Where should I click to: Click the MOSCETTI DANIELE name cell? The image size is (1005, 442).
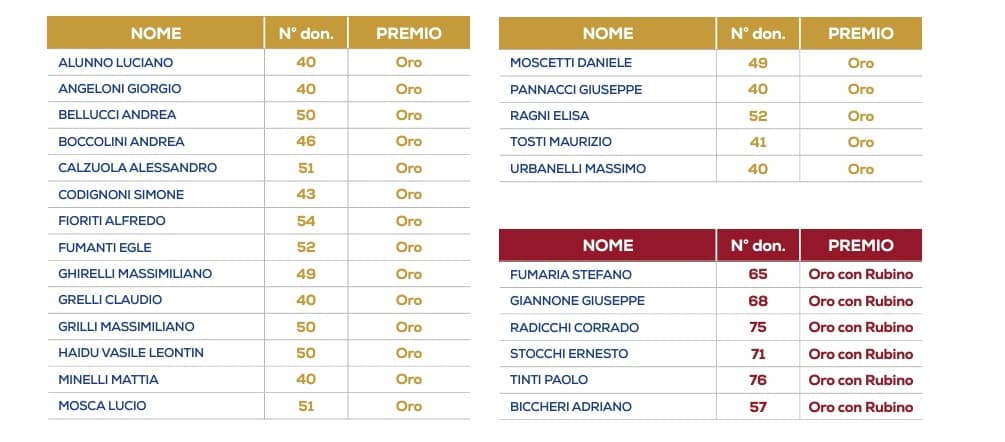click(570, 63)
